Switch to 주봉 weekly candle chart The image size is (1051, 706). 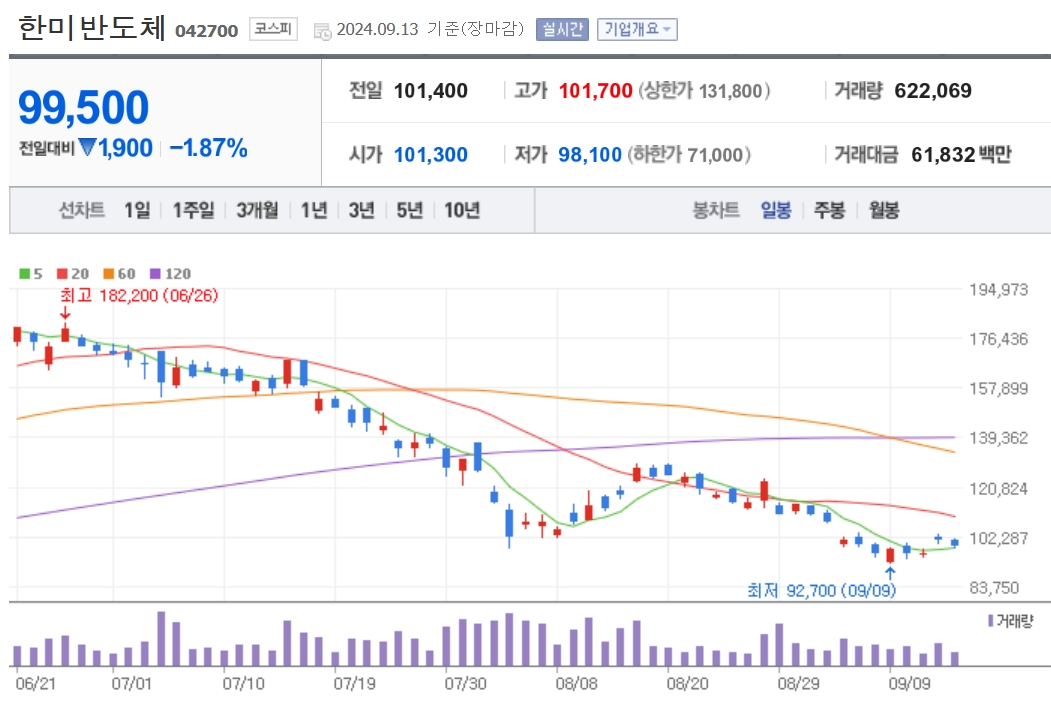[x=829, y=211]
